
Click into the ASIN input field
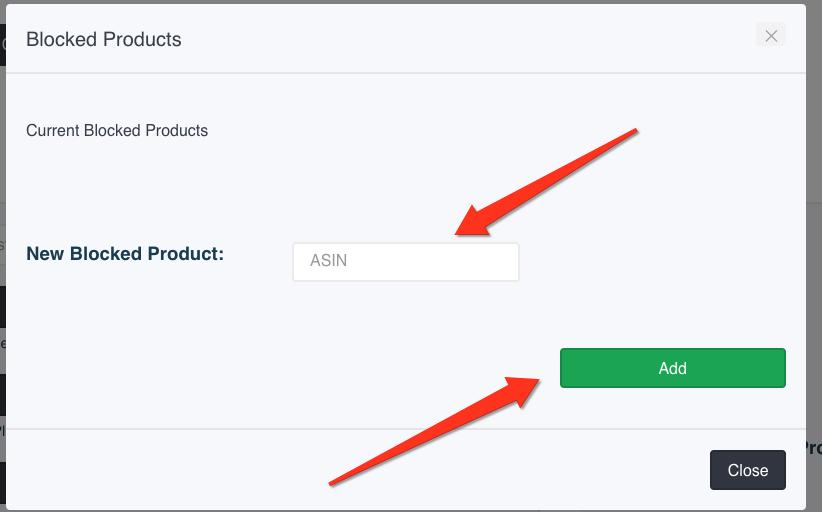point(406,262)
